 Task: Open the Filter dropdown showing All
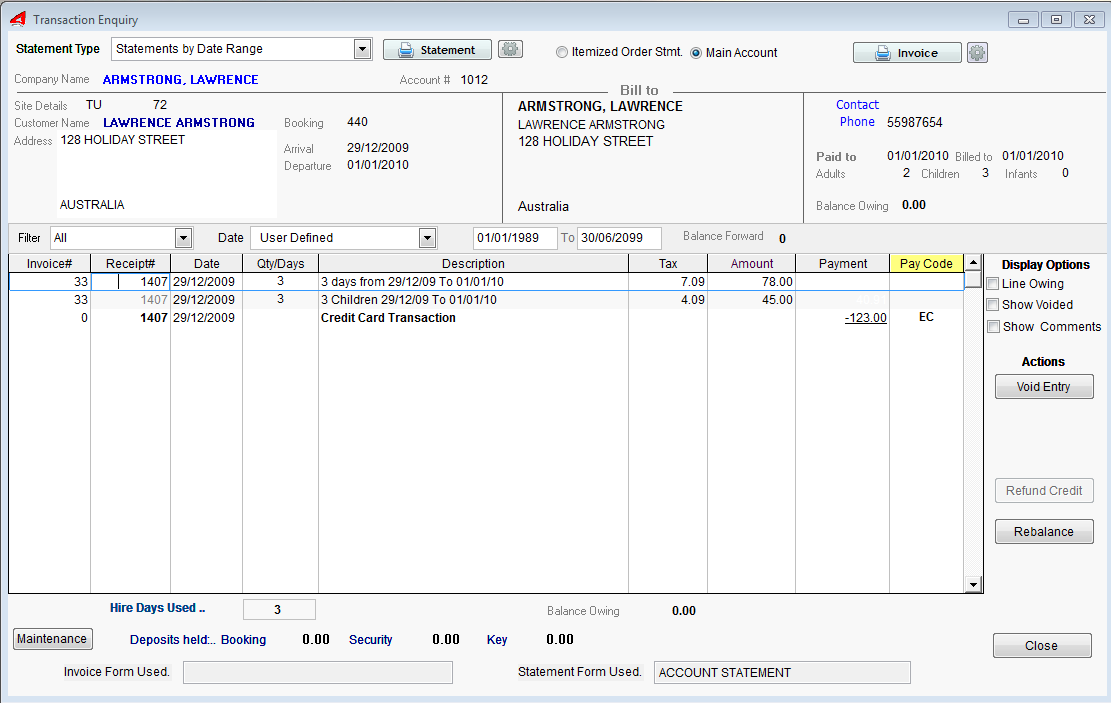point(184,238)
